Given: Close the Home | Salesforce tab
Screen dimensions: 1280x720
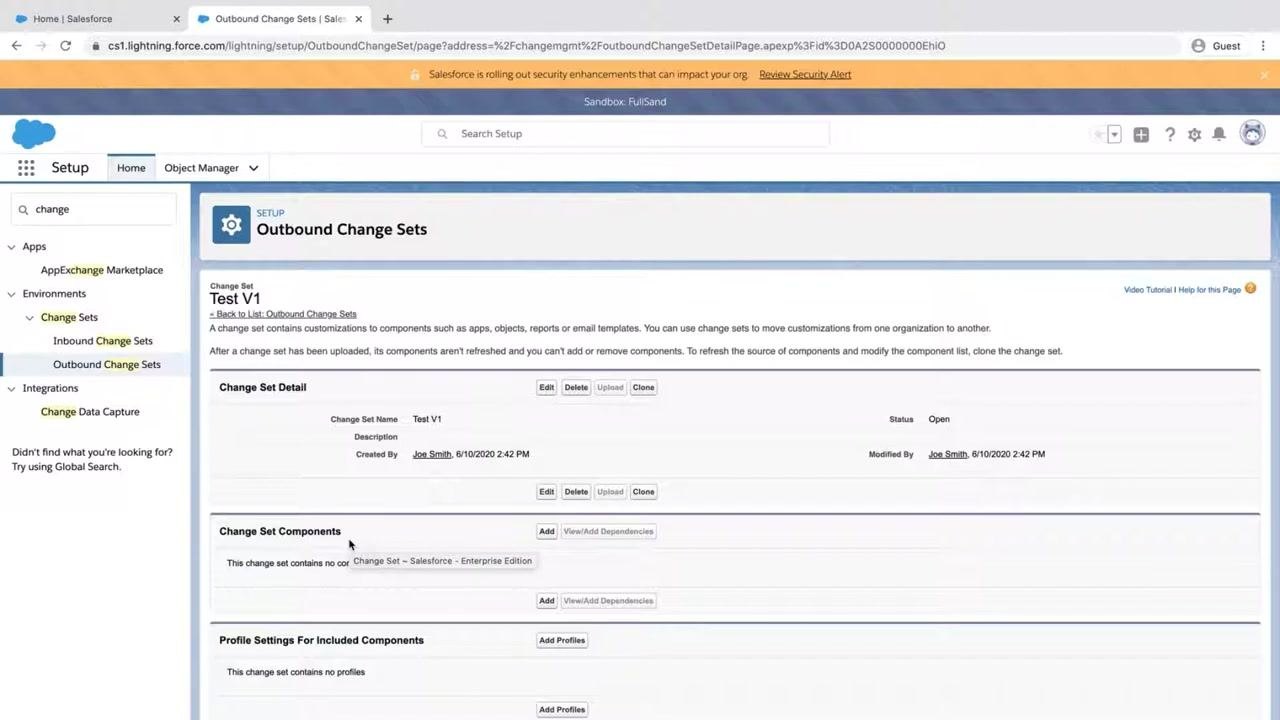Looking at the screenshot, I should (x=176, y=18).
